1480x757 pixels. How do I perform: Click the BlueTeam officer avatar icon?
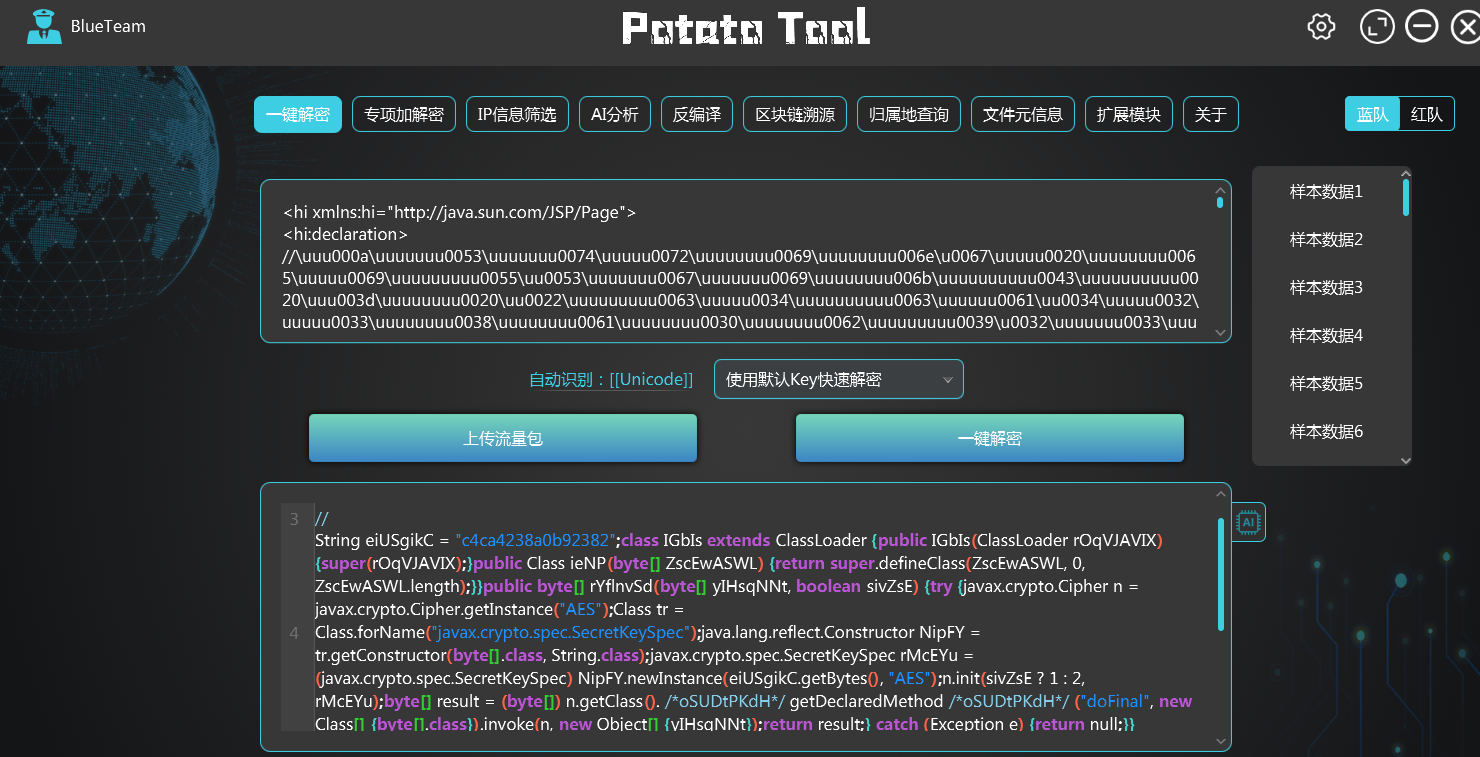tap(44, 27)
